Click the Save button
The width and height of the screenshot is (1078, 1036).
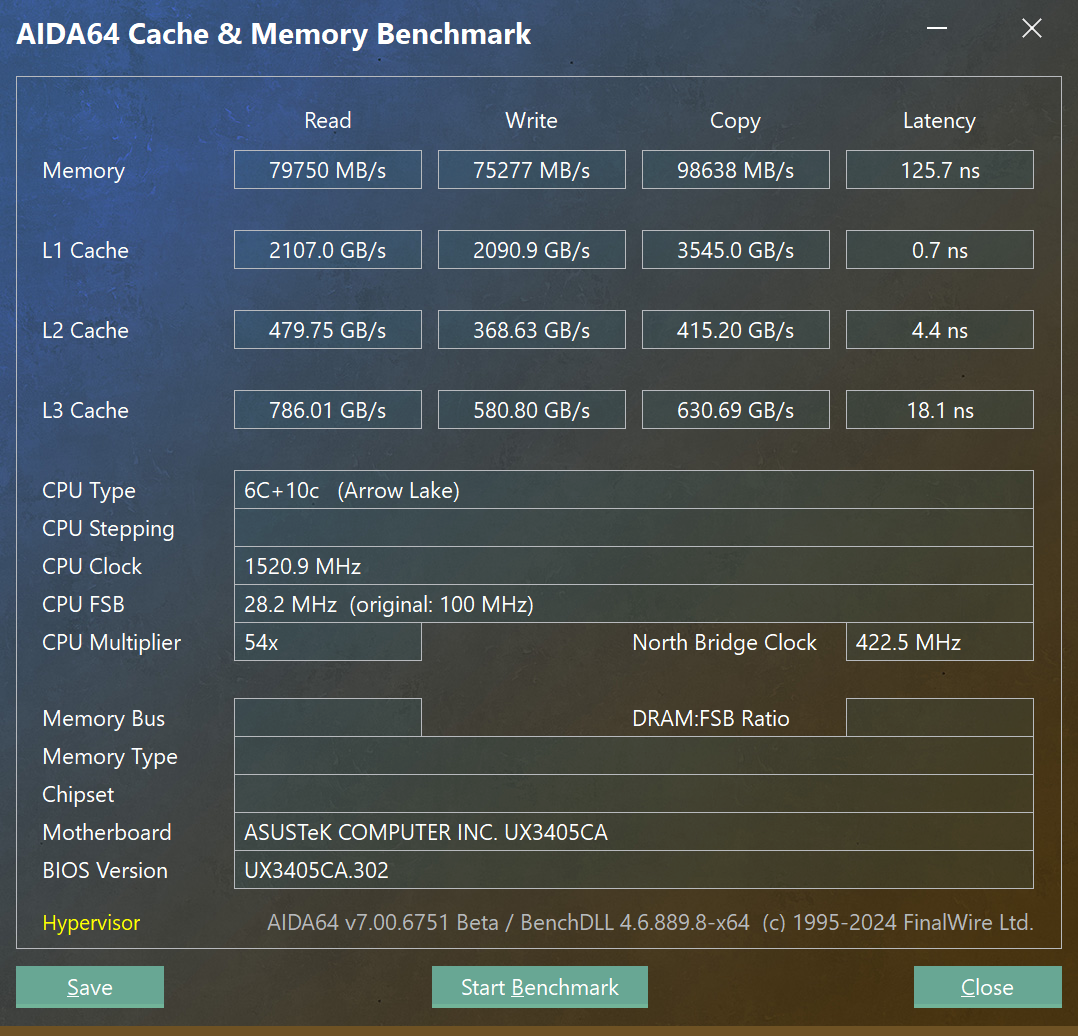point(90,987)
